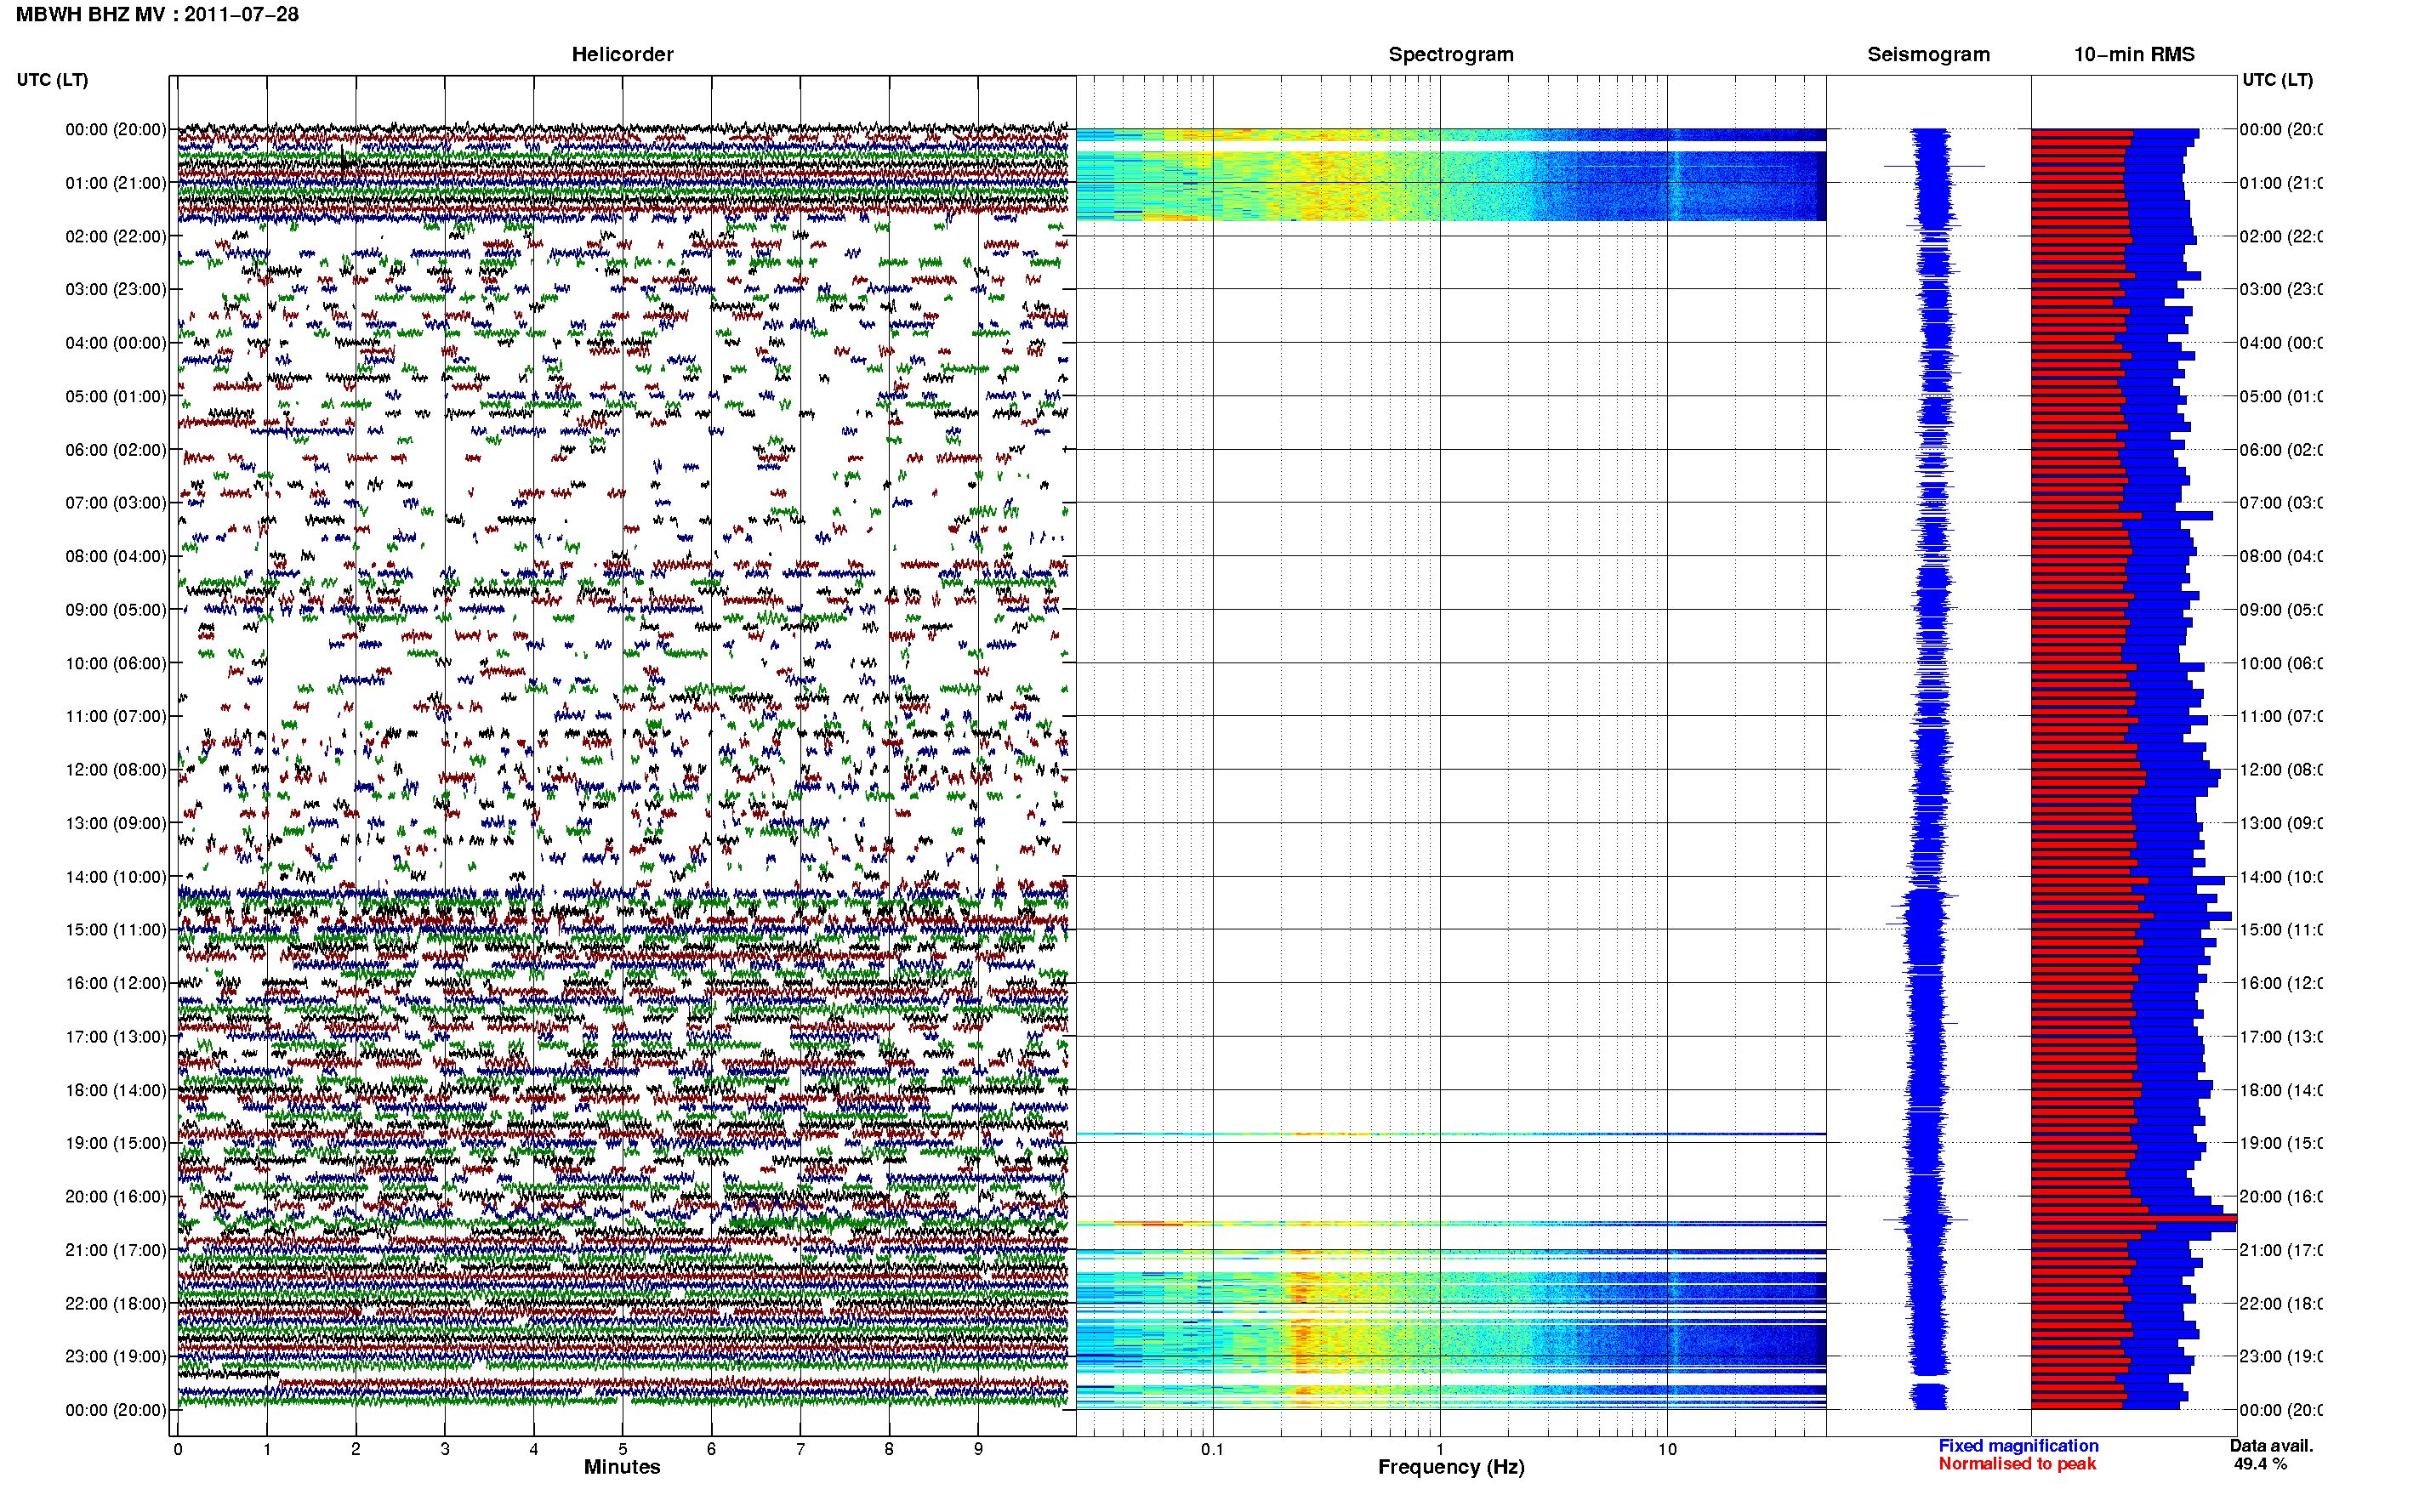
Task: Click the spectrogram band near 23:00
Action: click(x=1451, y=1345)
